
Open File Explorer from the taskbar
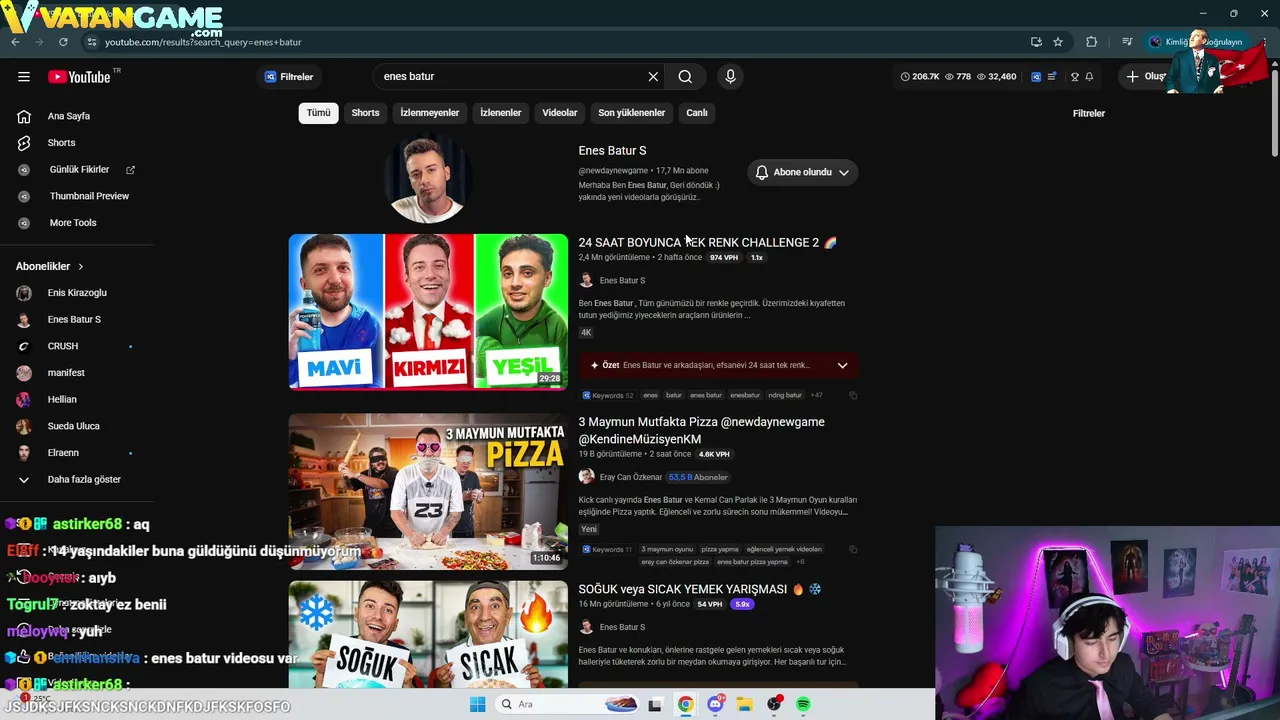tap(745, 705)
